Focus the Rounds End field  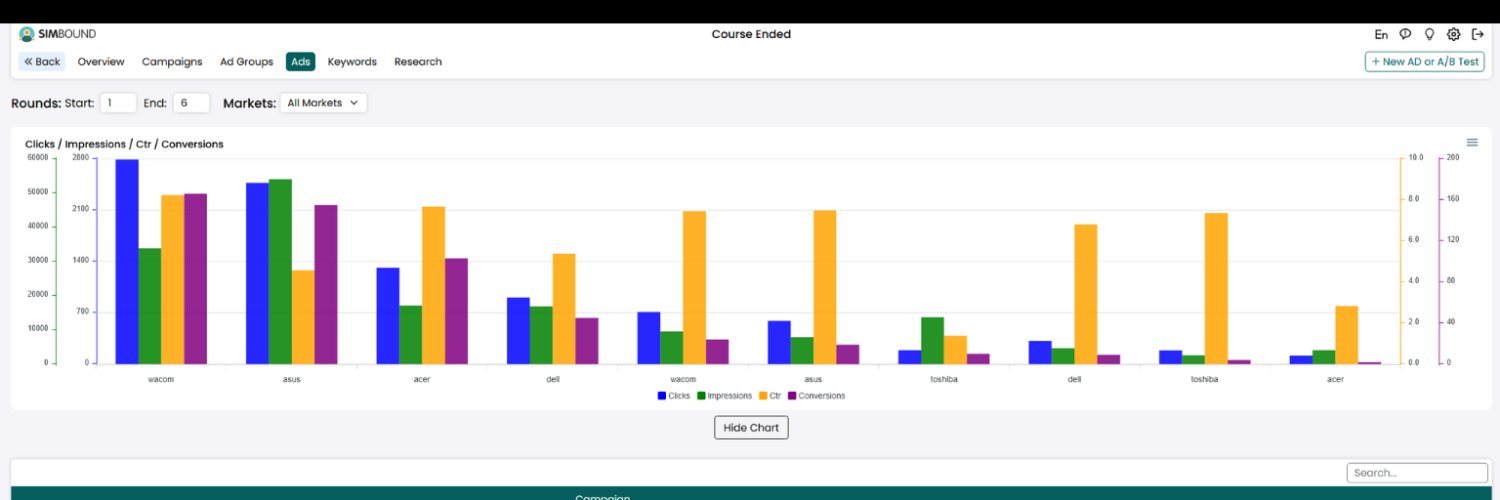pos(191,103)
